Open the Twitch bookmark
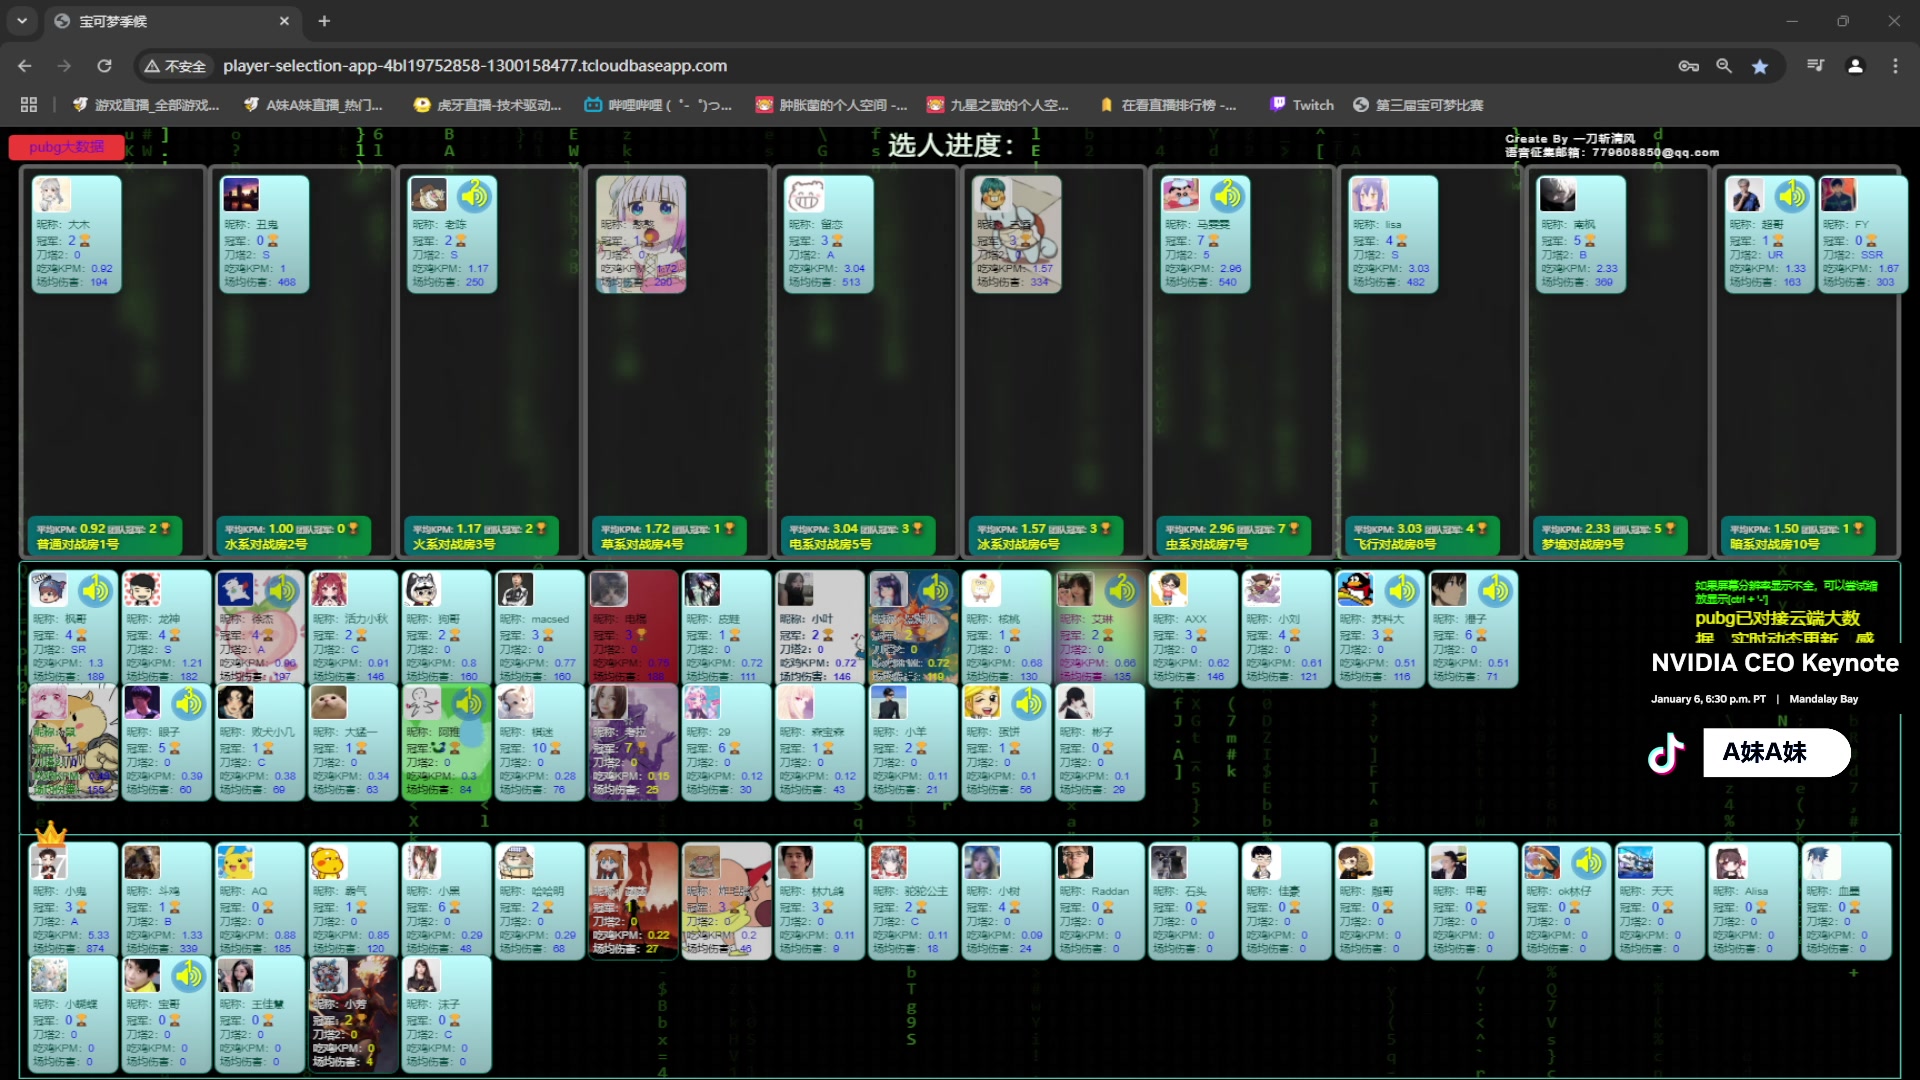Screen dimensions: 1920x1080 1302,105
